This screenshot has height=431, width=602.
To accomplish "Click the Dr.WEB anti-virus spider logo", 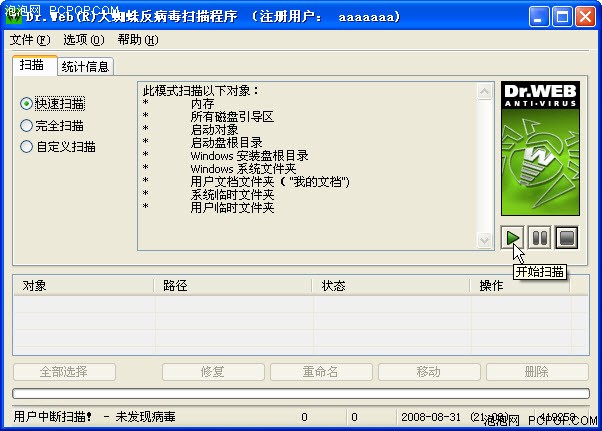I will 540,149.
